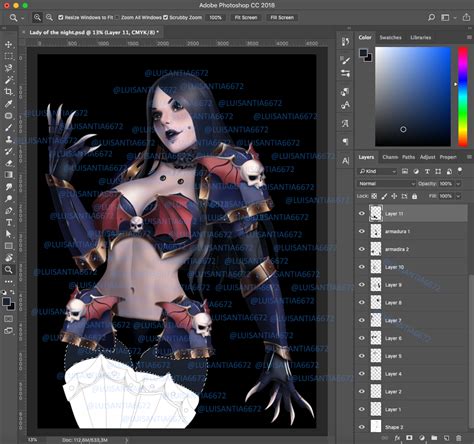Open the Color panel flyout menu
Screen dimensions: 474x444
469,38
